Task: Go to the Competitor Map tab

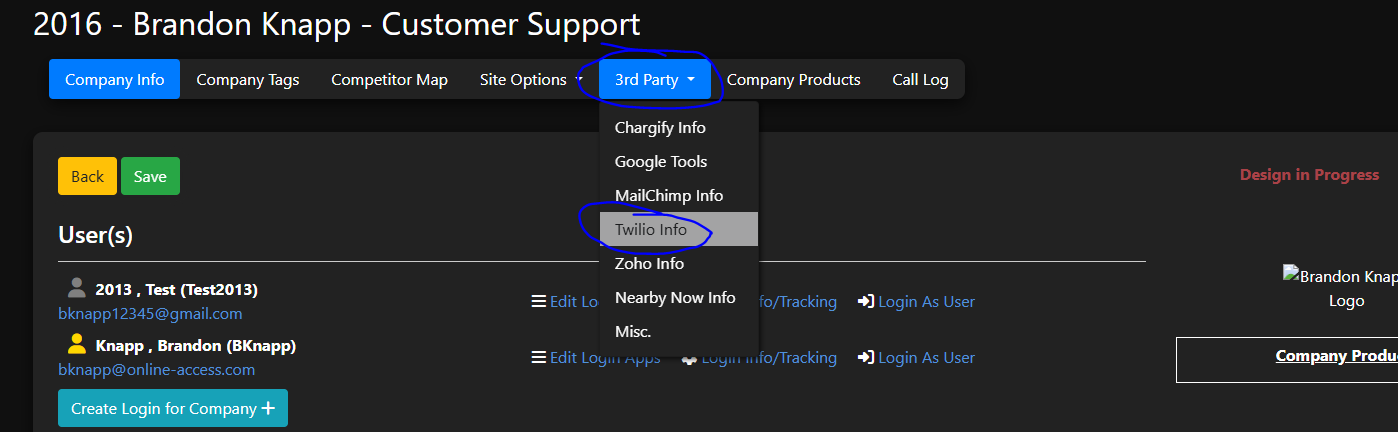Action: 389,80
